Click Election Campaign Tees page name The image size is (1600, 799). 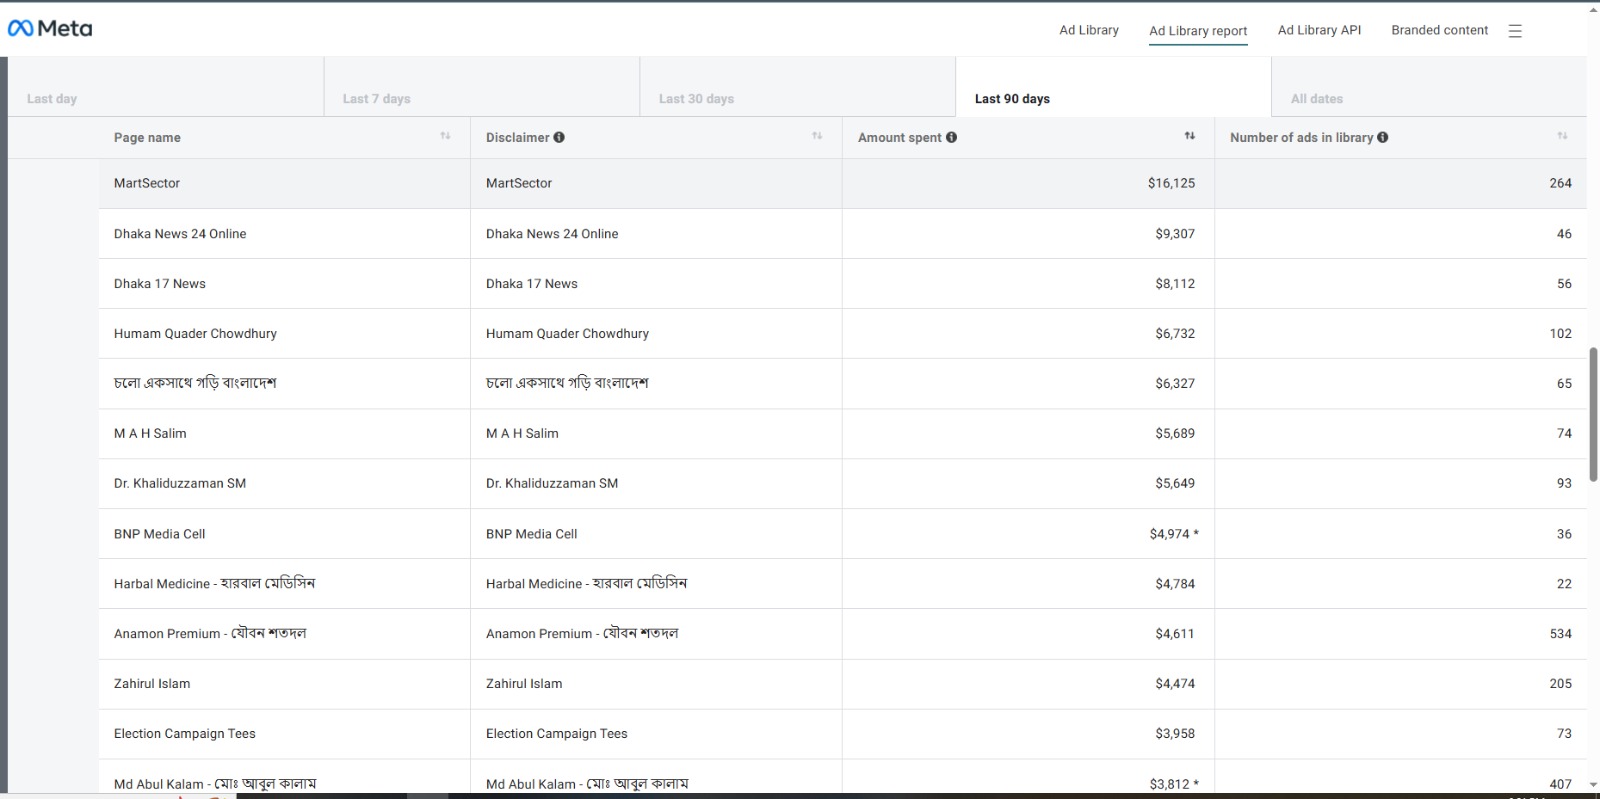185,734
